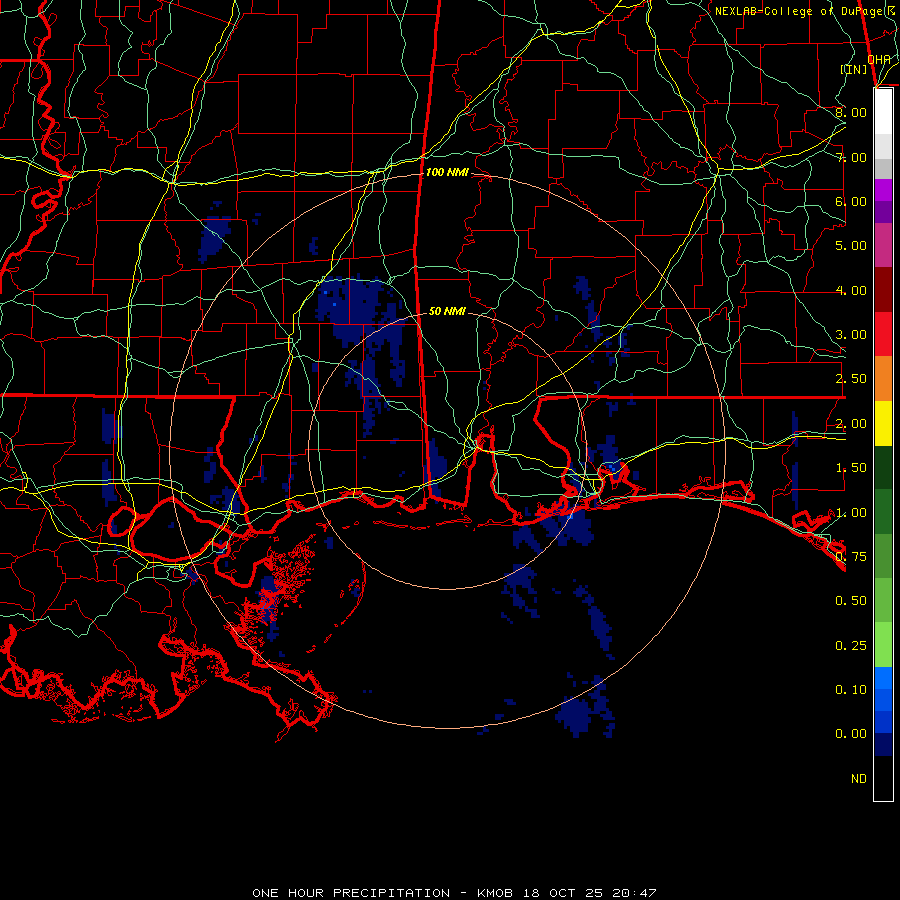The width and height of the screenshot is (900, 900).
Task: Select the 0.00 legend value
Action: [851, 734]
